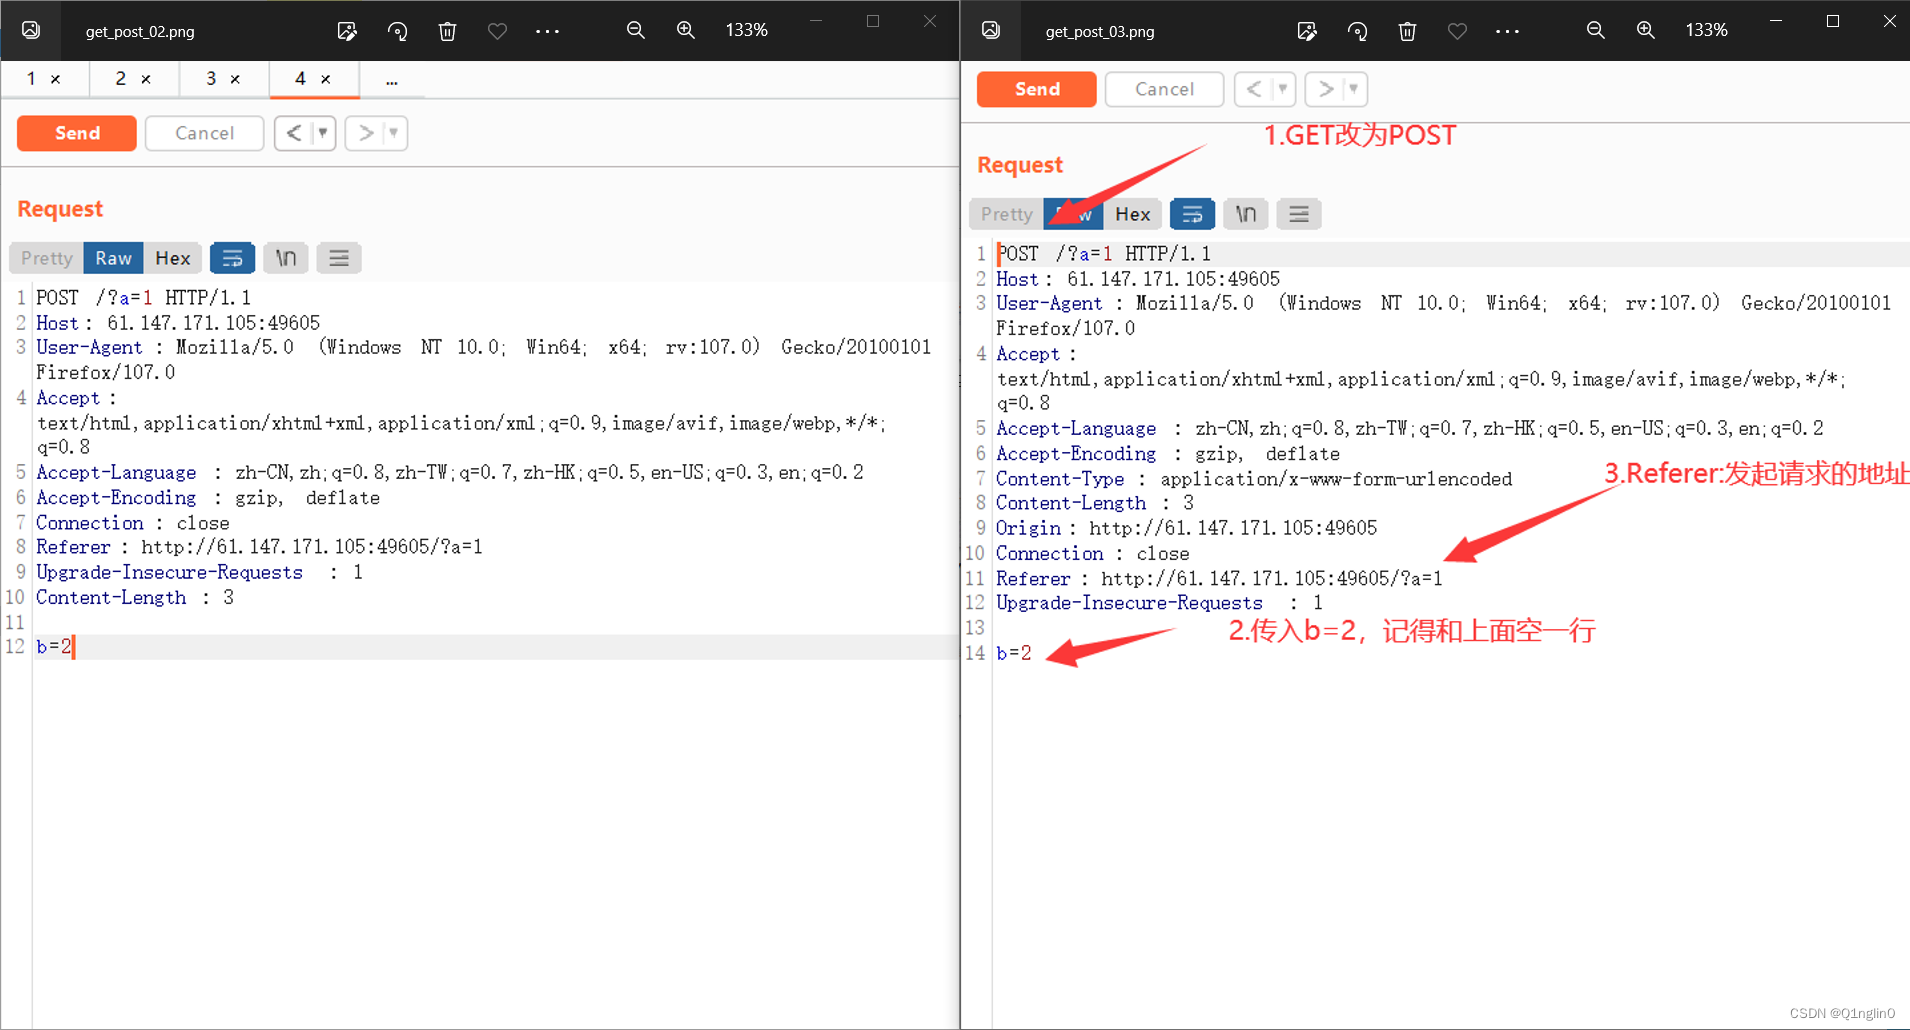Screen dimensions: 1910x1030
Task: Close Repeater tab 1
Action: coord(56,79)
